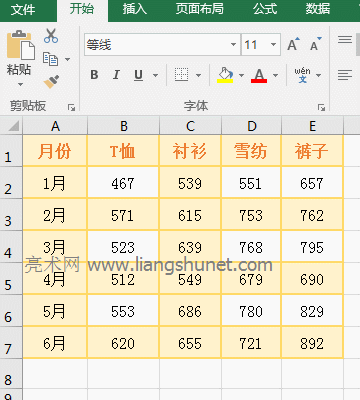Select cell 6月

[55, 343]
